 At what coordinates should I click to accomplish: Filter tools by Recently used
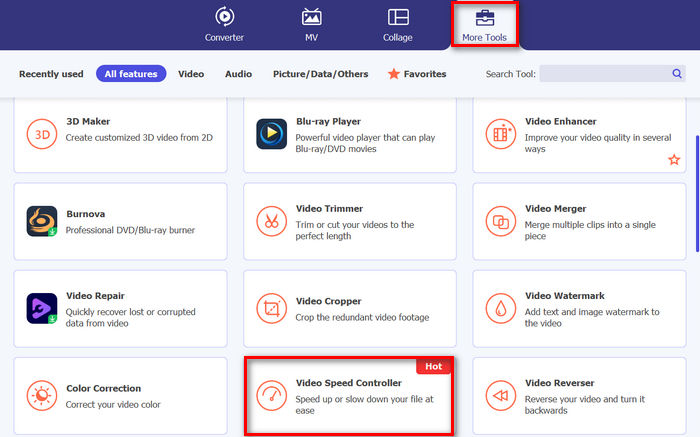click(51, 74)
